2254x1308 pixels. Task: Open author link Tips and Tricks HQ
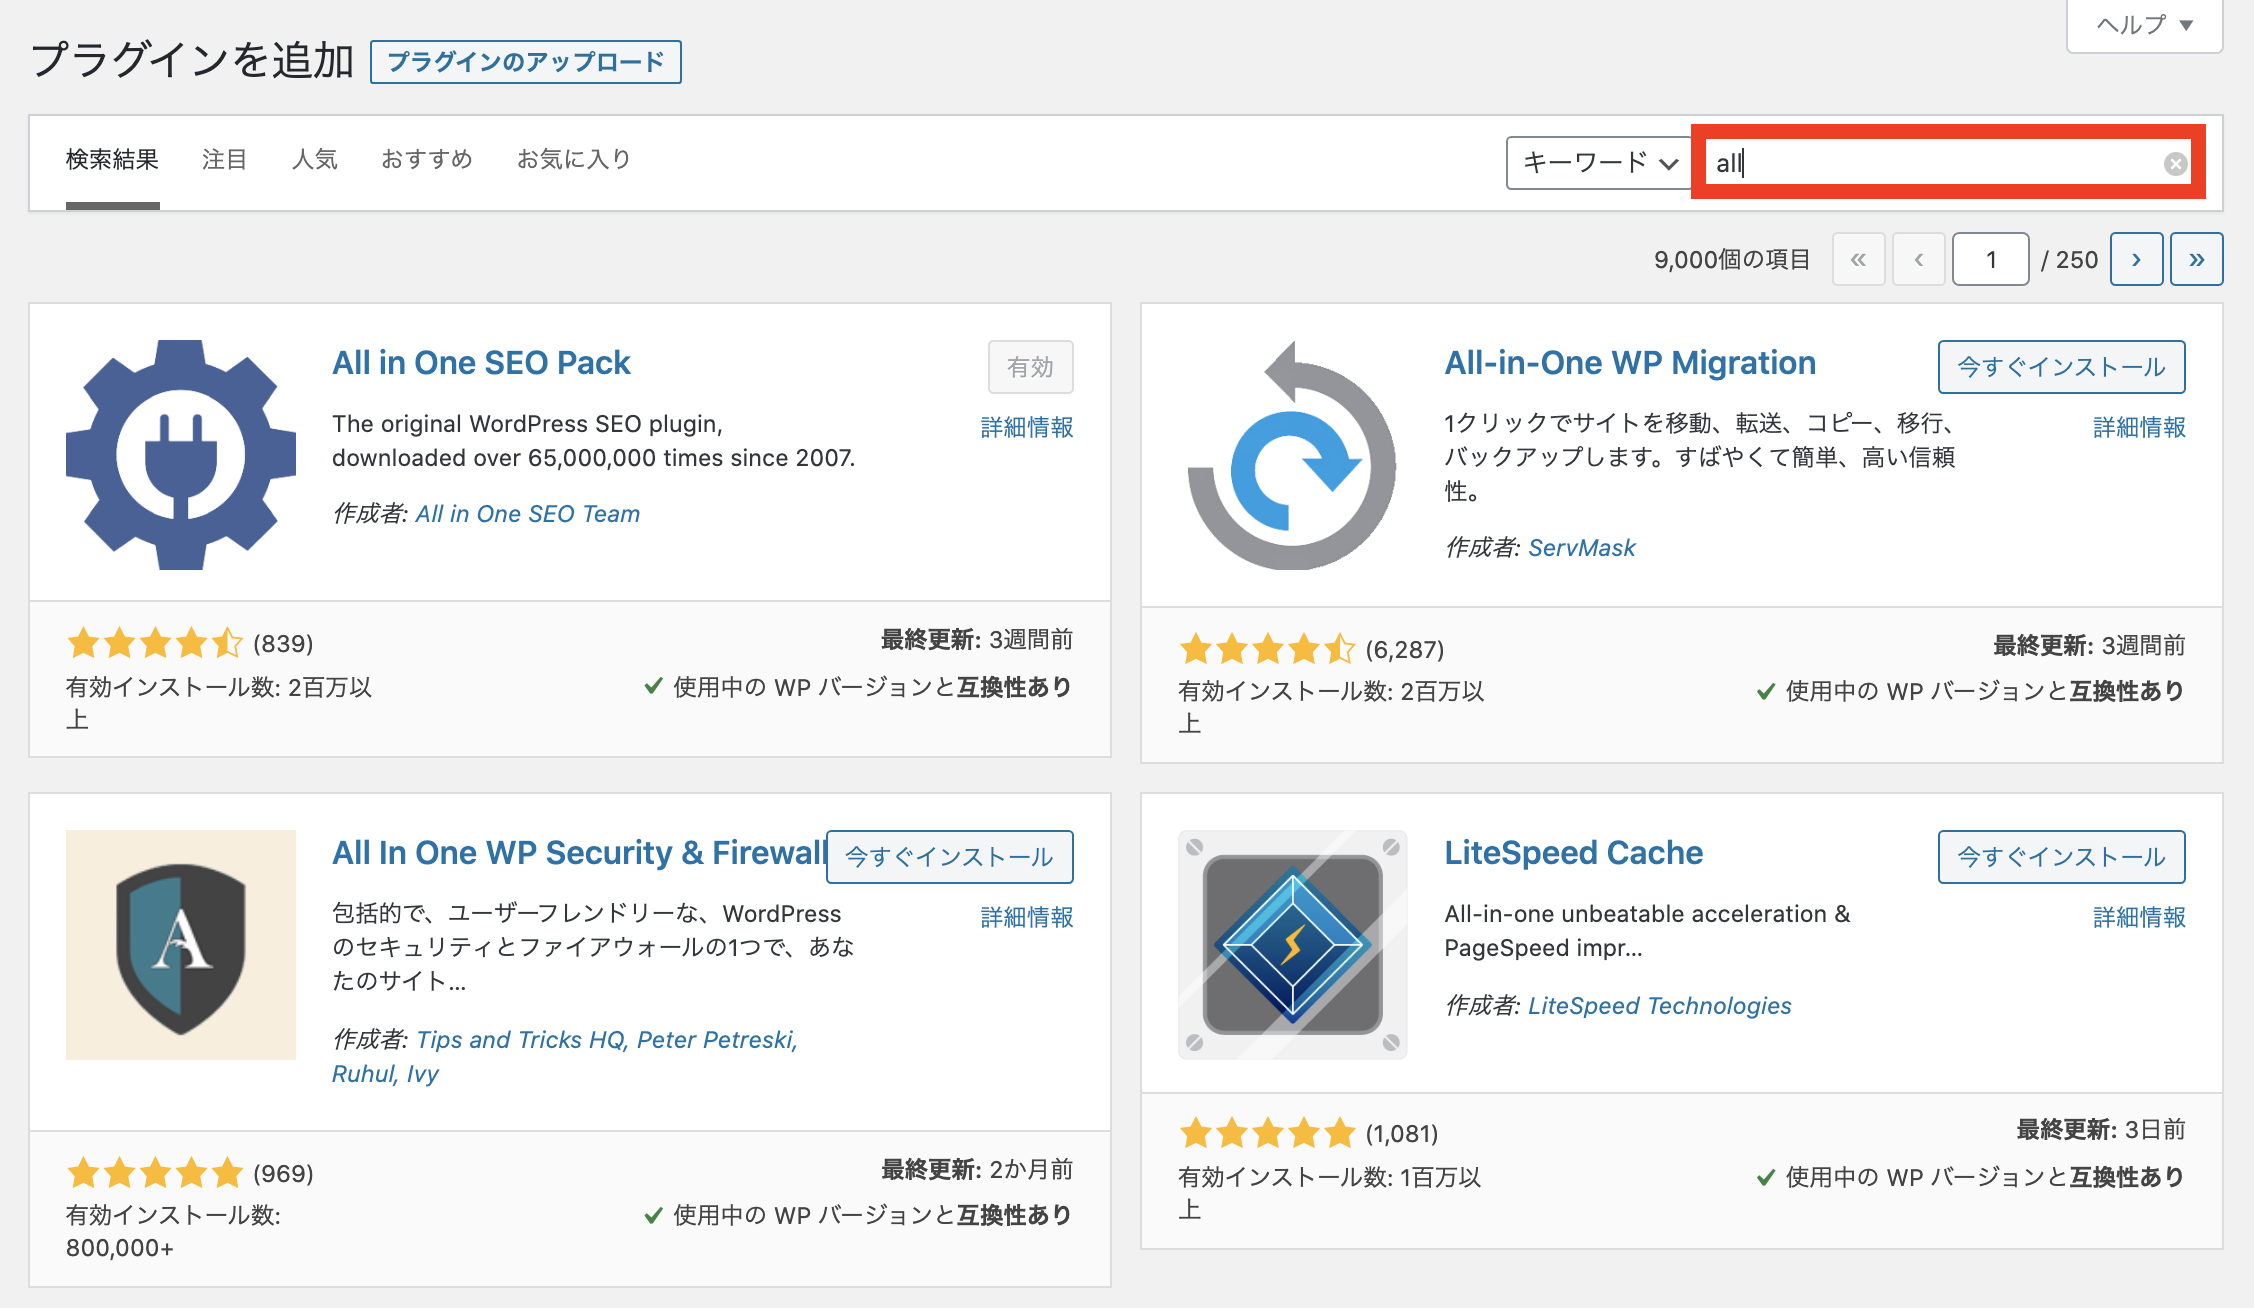click(x=520, y=1040)
